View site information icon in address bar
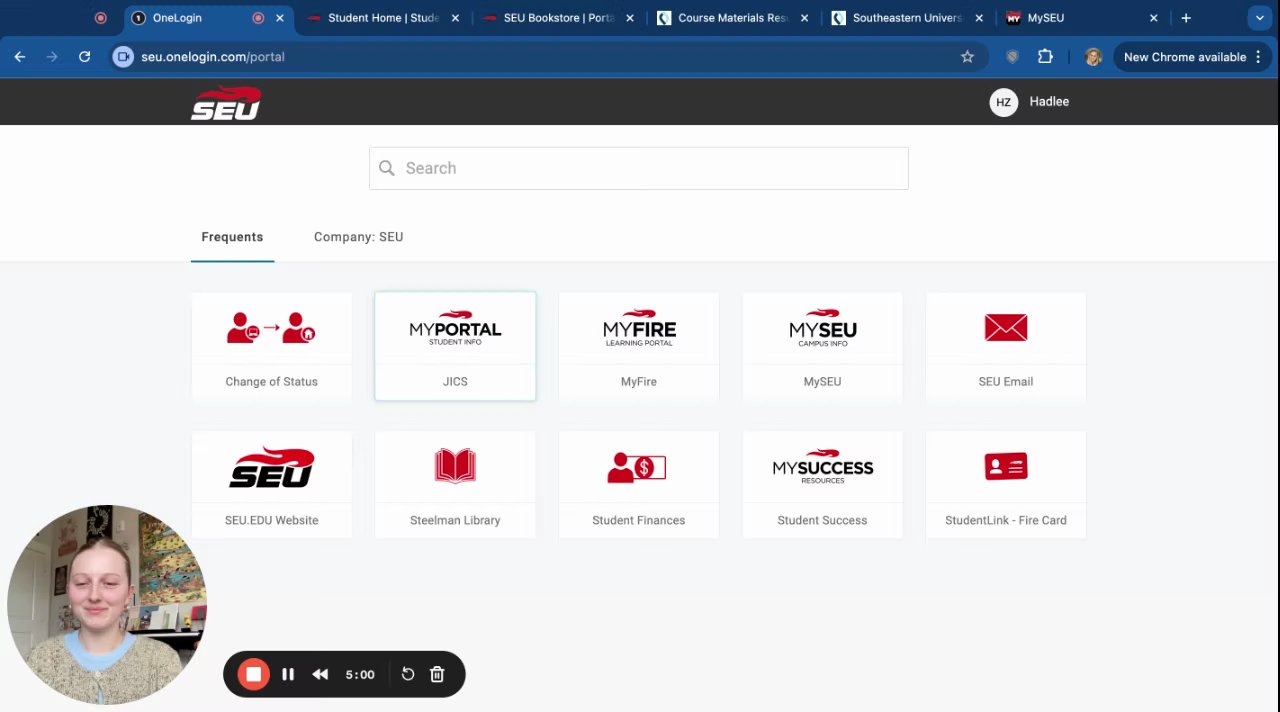Screen dimensions: 1280x712 tap(123, 57)
